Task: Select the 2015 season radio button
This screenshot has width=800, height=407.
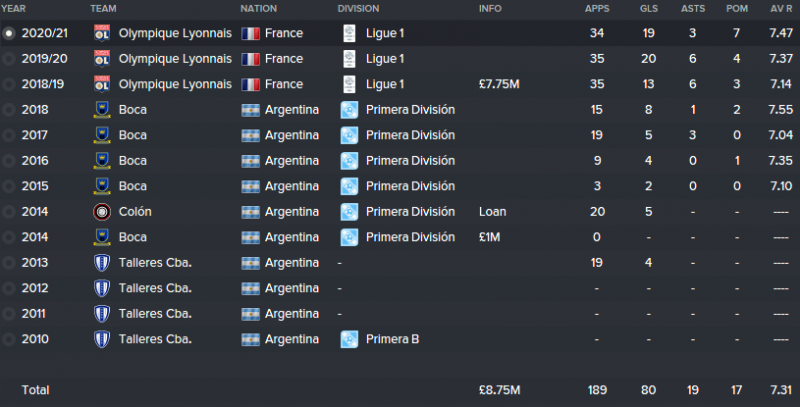Action: pyautogui.click(x=9, y=186)
